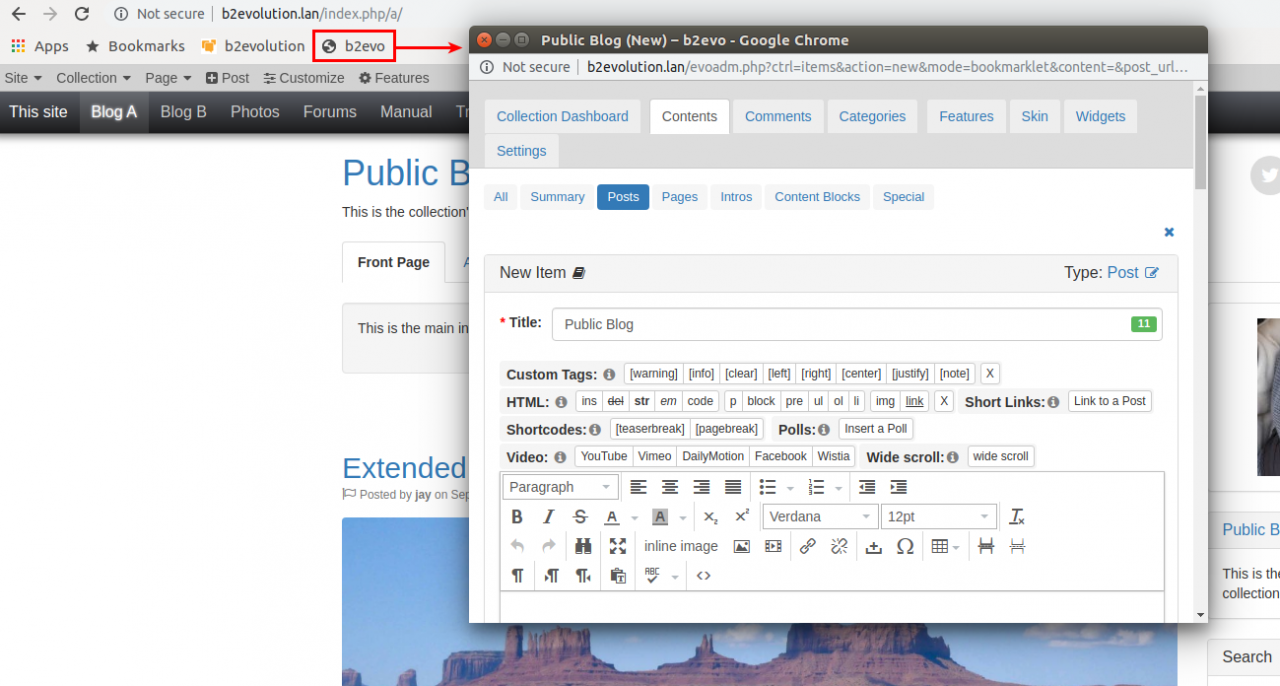This screenshot has width=1280, height=686.
Task: Expand the text color picker arrow
Action: click(x=634, y=518)
